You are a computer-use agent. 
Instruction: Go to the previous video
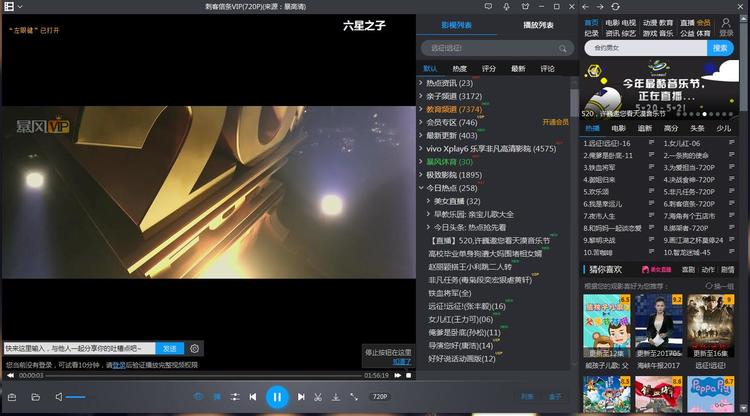point(254,397)
